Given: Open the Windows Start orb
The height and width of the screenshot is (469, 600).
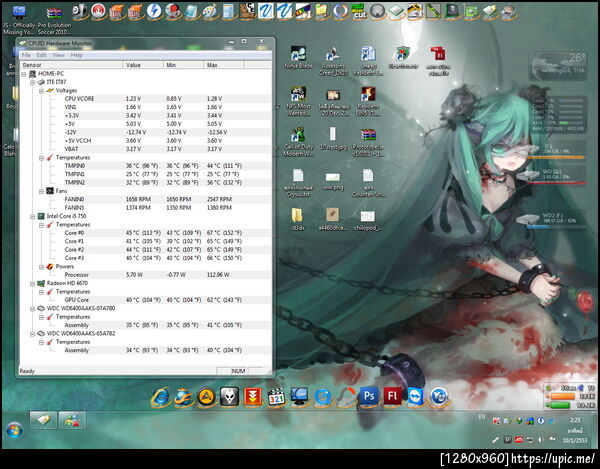Looking at the screenshot, I should pyautogui.click(x=15, y=430).
